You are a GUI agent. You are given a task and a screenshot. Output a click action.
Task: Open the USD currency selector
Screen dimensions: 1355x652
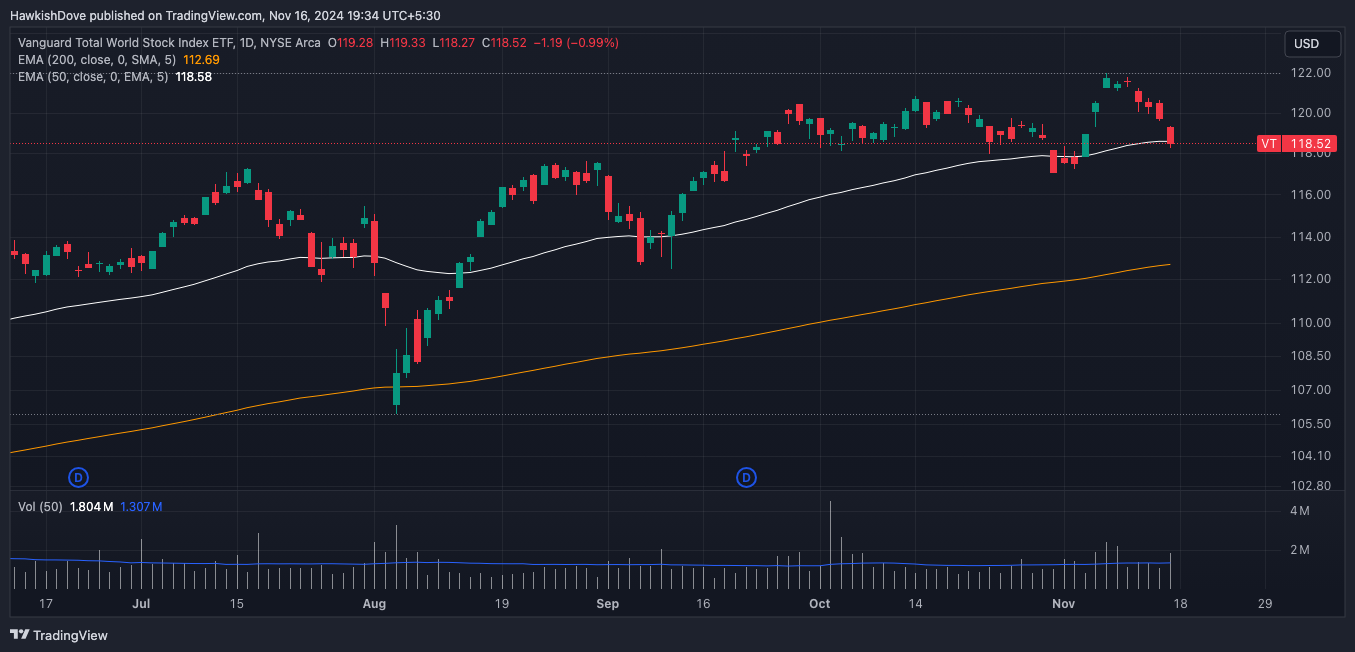(1312, 44)
